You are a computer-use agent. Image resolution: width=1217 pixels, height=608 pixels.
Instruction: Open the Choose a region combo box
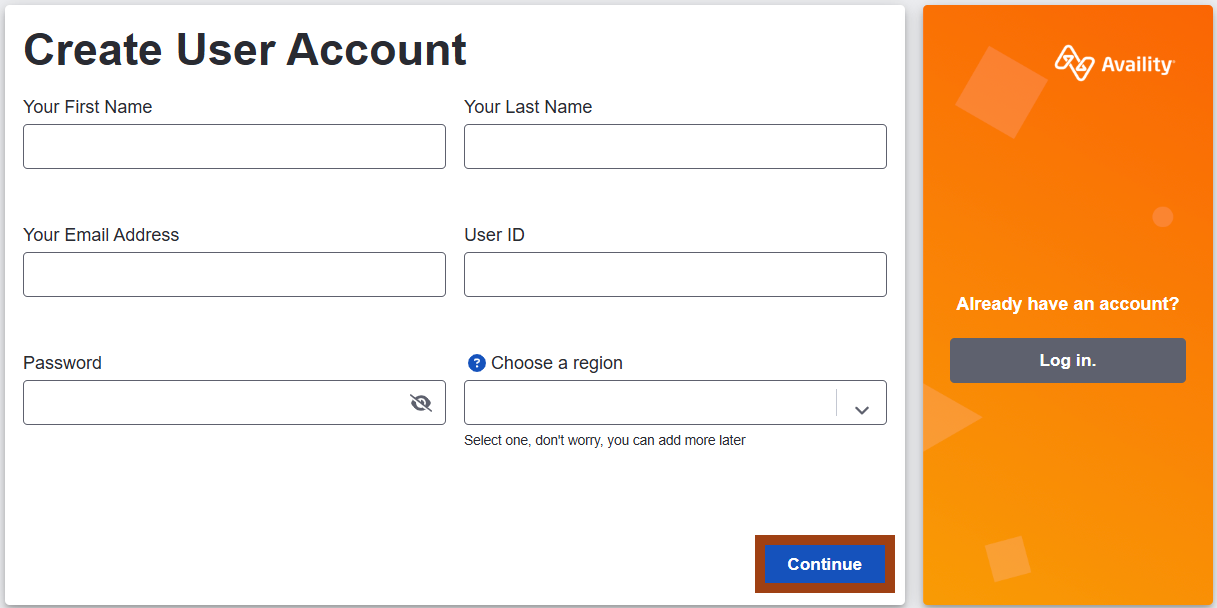tap(675, 402)
